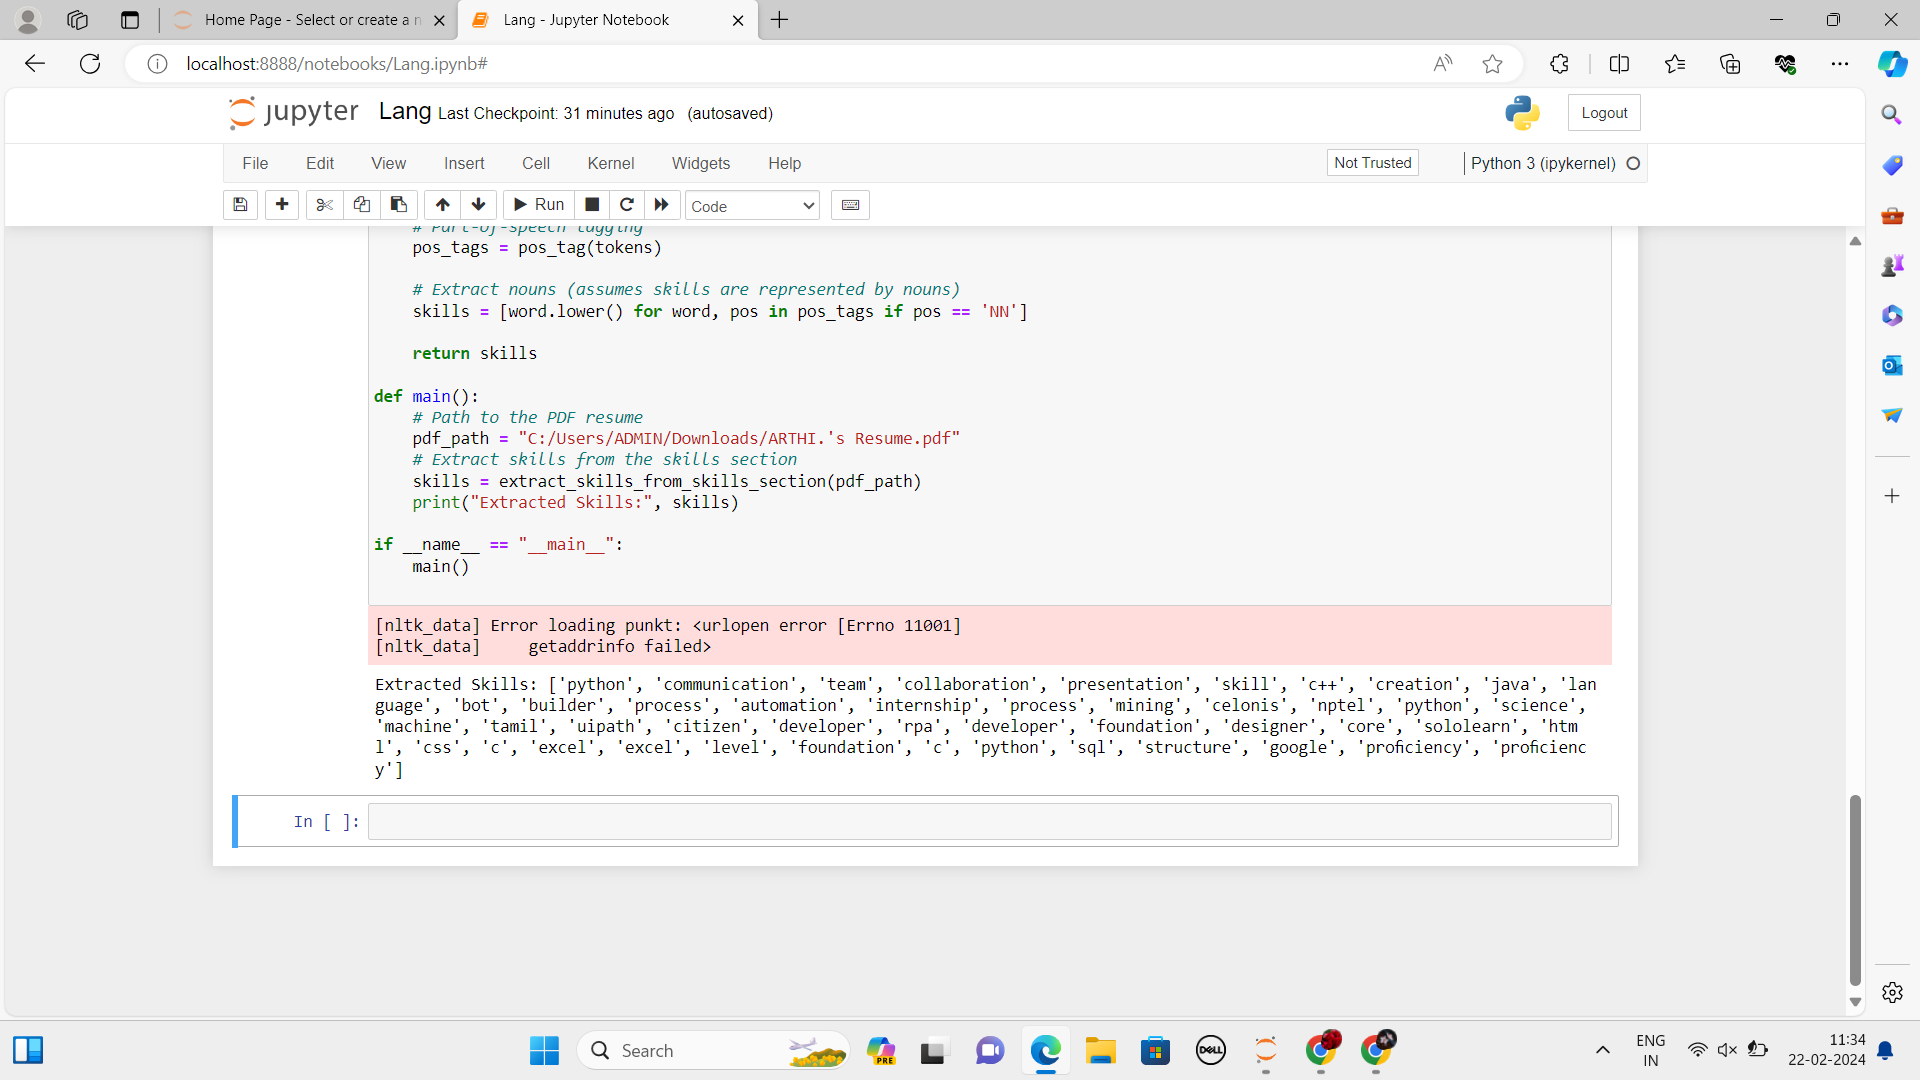Toggle the Not Trusted notebook status
This screenshot has height=1080, width=1920.
(1372, 163)
